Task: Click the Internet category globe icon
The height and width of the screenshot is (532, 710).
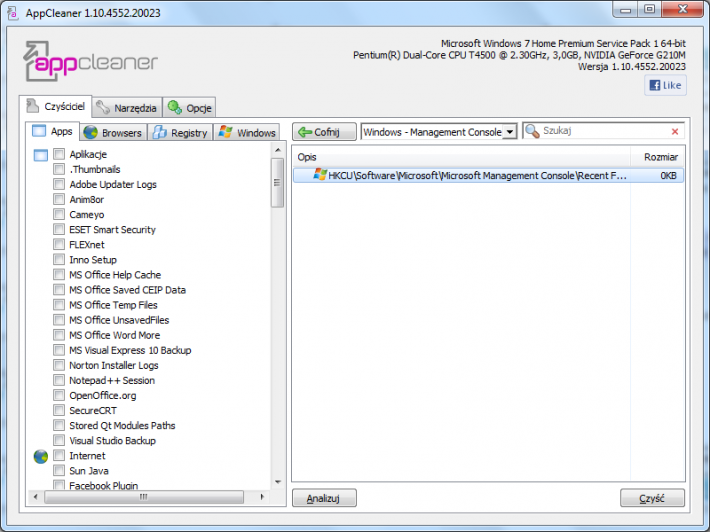Action: click(x=41, y=456)
